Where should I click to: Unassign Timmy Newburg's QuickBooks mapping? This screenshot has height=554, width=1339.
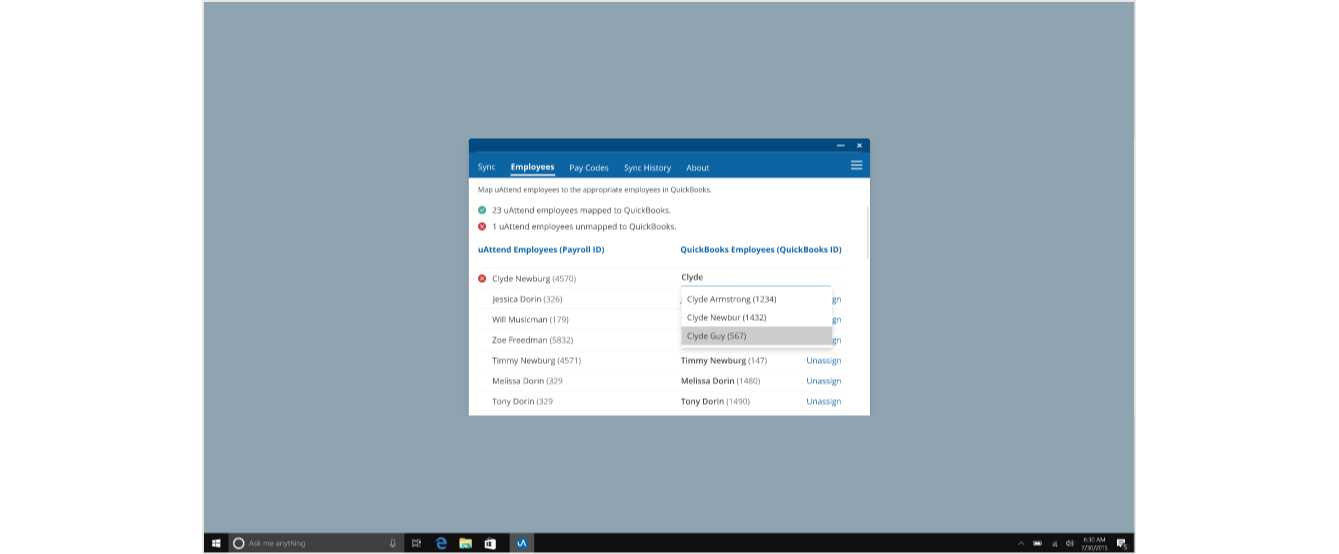coord(823,361)
